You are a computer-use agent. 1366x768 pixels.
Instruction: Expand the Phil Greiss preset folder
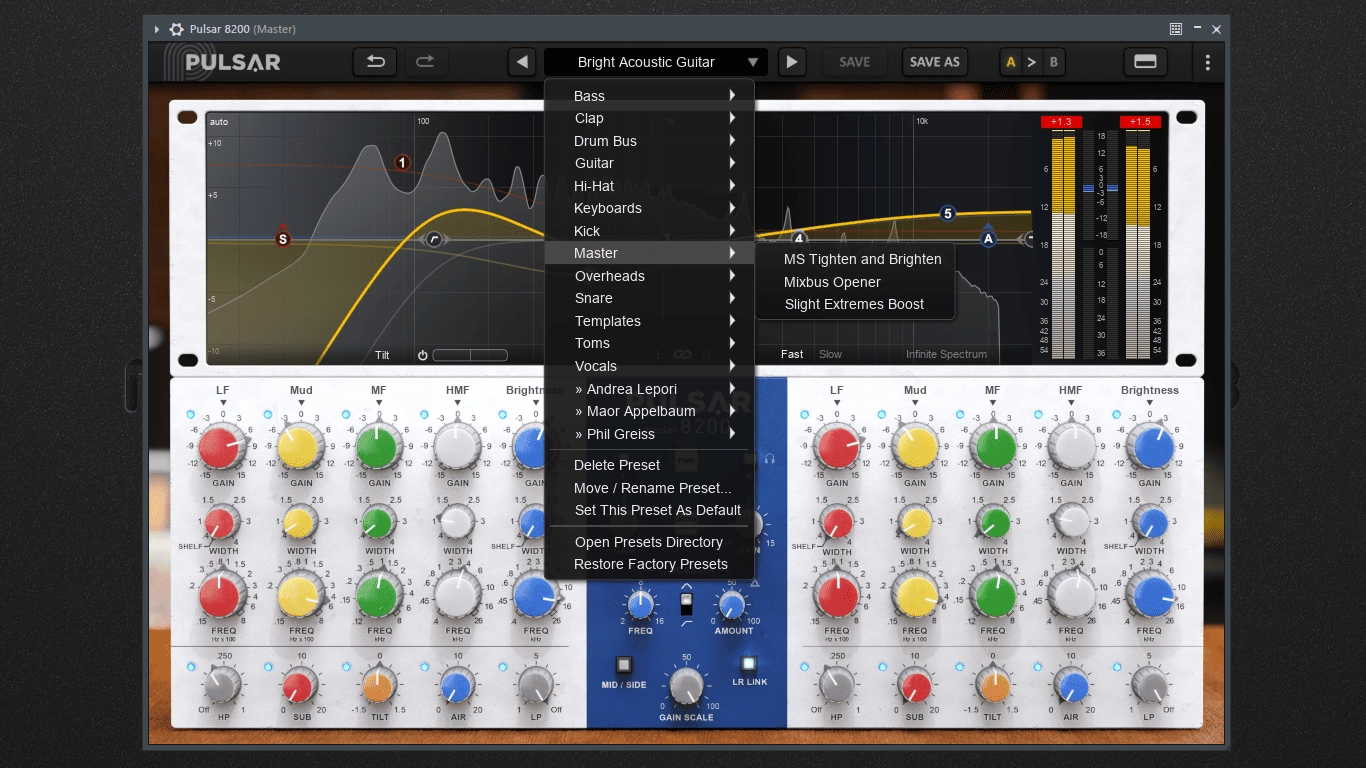(x=649, y=434)
